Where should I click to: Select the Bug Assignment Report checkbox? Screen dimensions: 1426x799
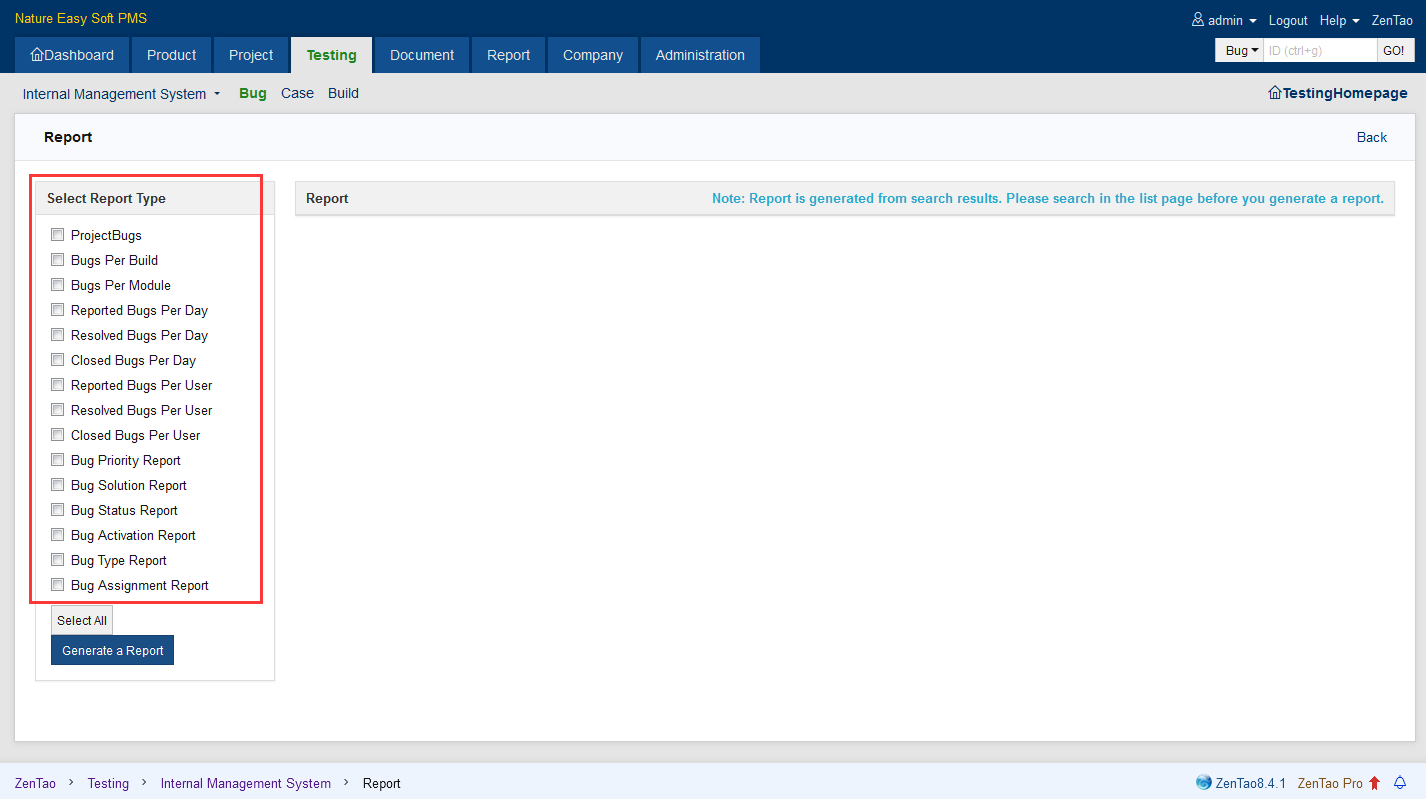[58, 585]
